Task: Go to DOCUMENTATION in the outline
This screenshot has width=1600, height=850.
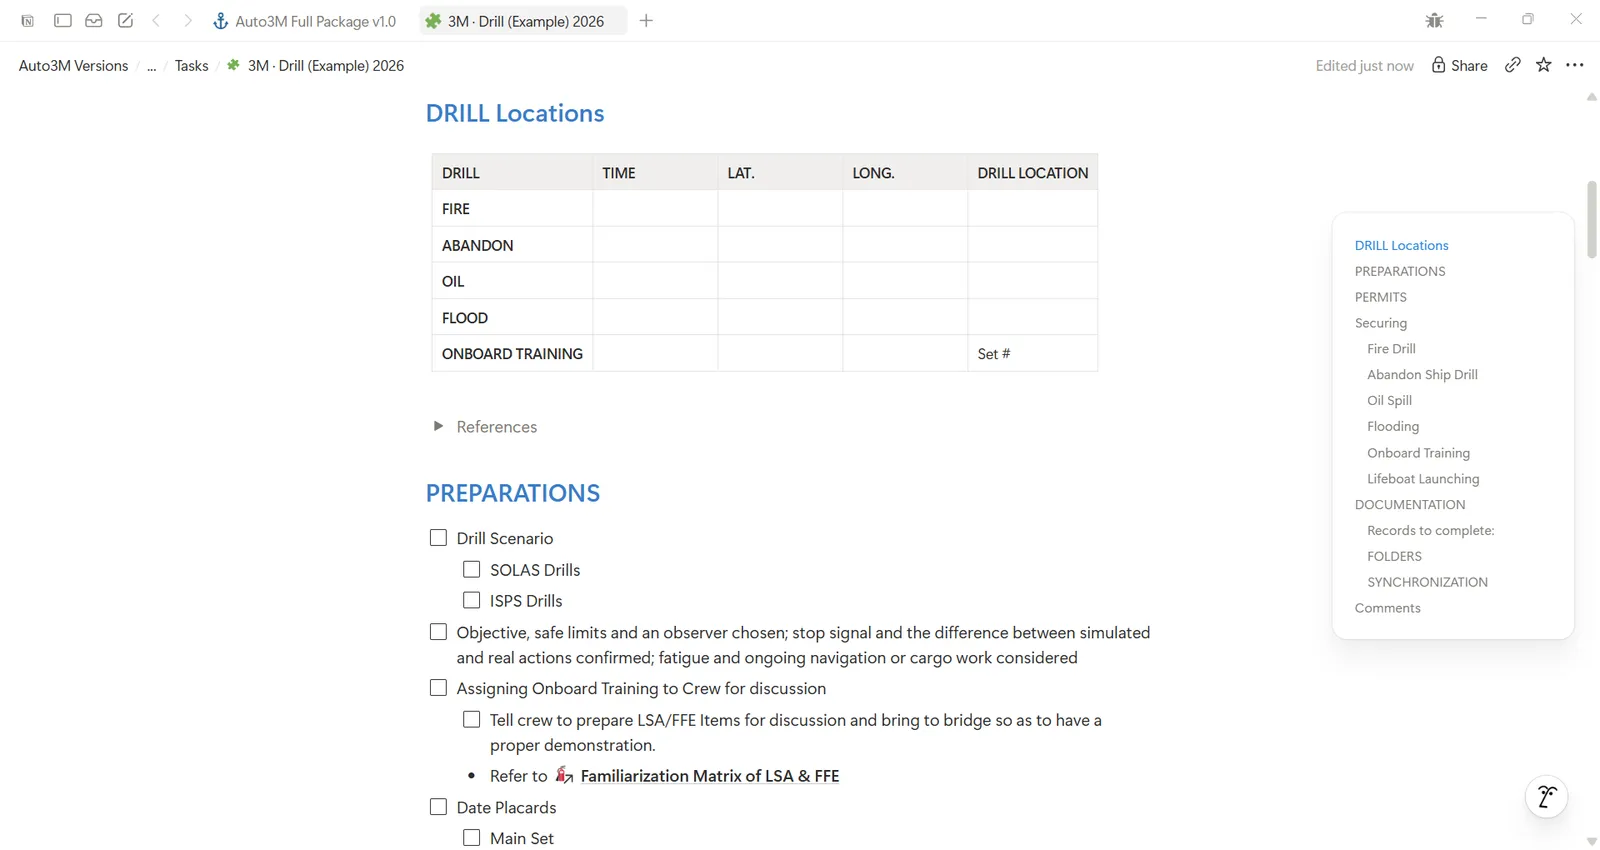Action: 1410,505
